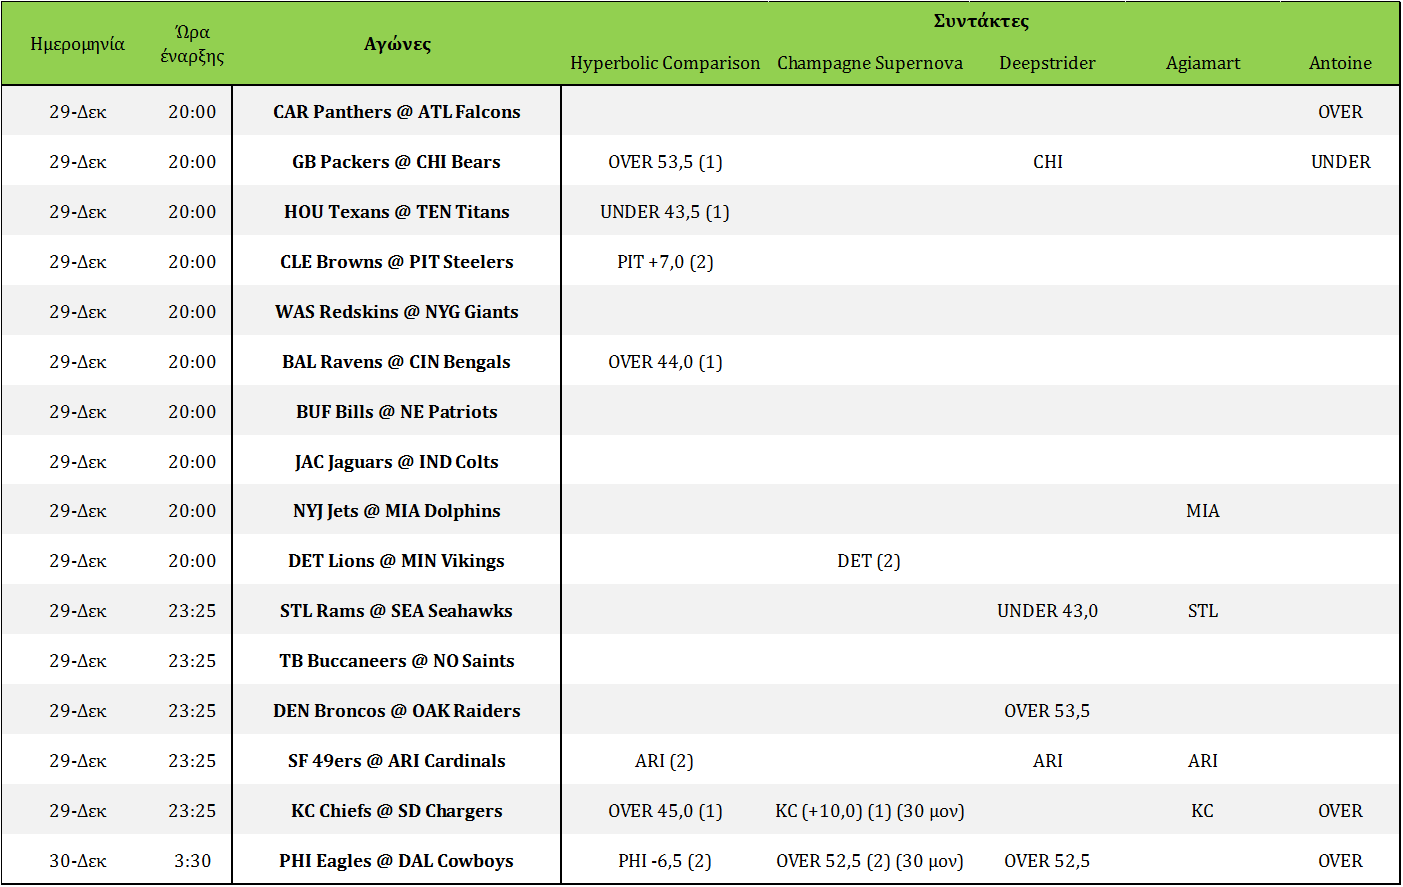
Task: Click the Deepstrider column header
Action: point(1047,63)
